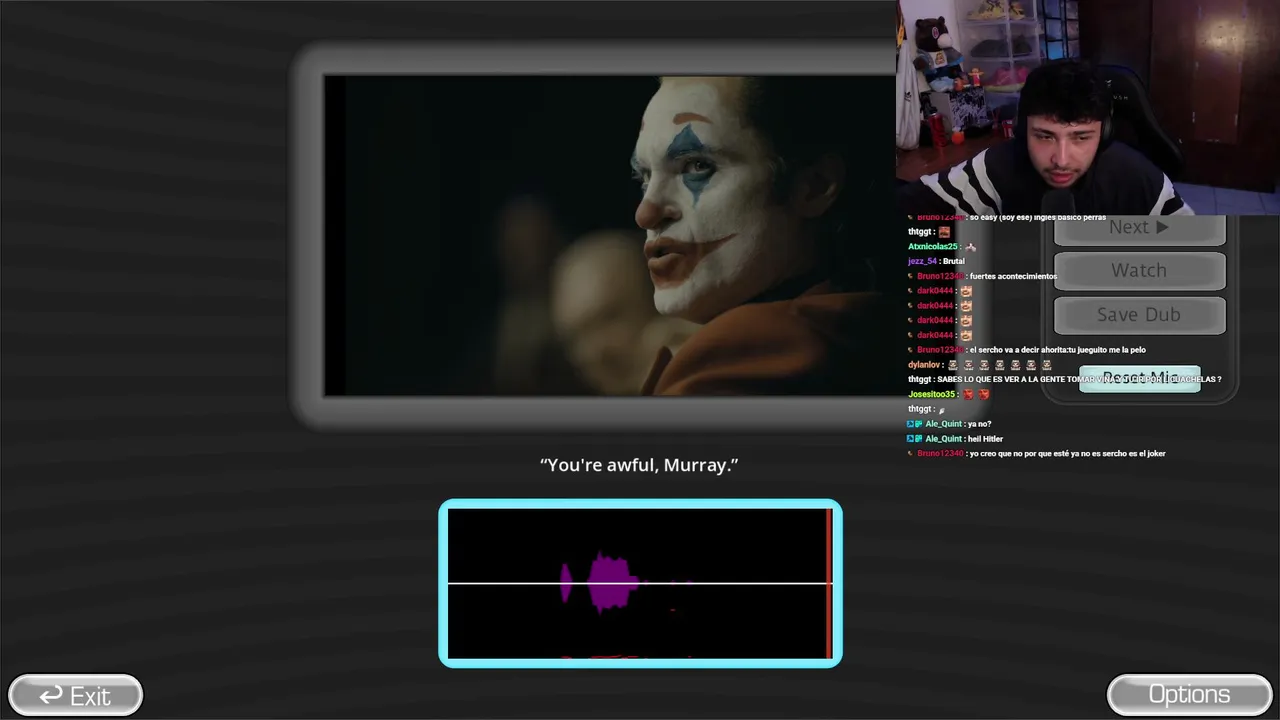Click the Joker movie clip preview
Screen dimensions: 1280x720
[609, 236]
